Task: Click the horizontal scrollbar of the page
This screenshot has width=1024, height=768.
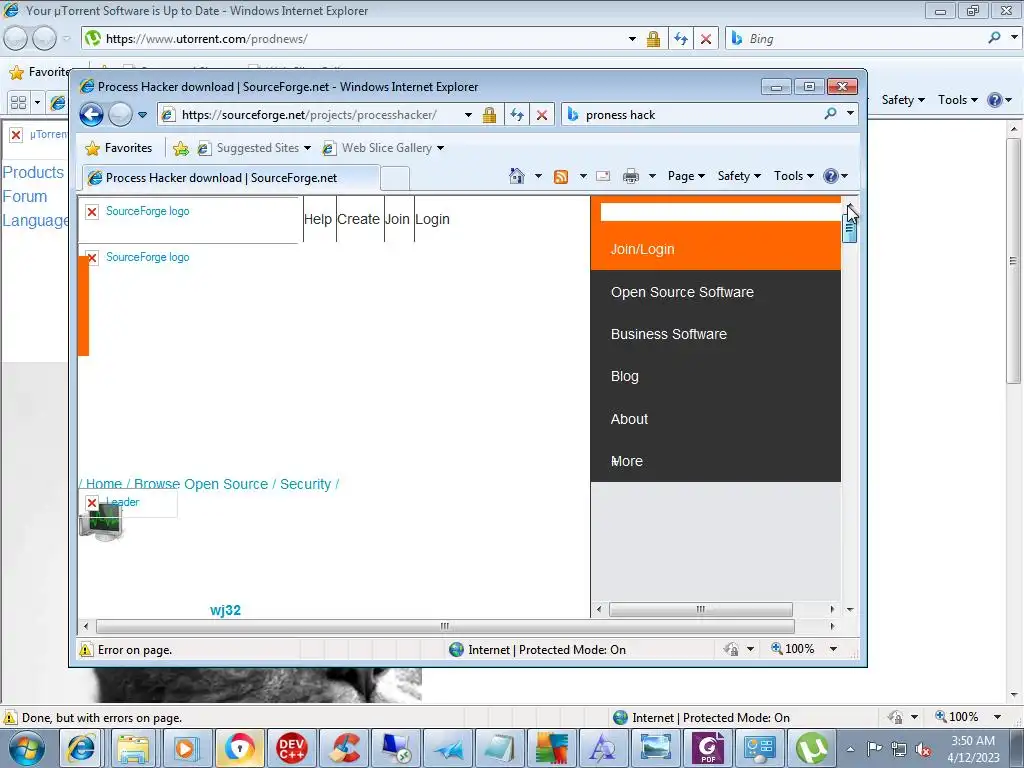Action: tap(445, 626)
